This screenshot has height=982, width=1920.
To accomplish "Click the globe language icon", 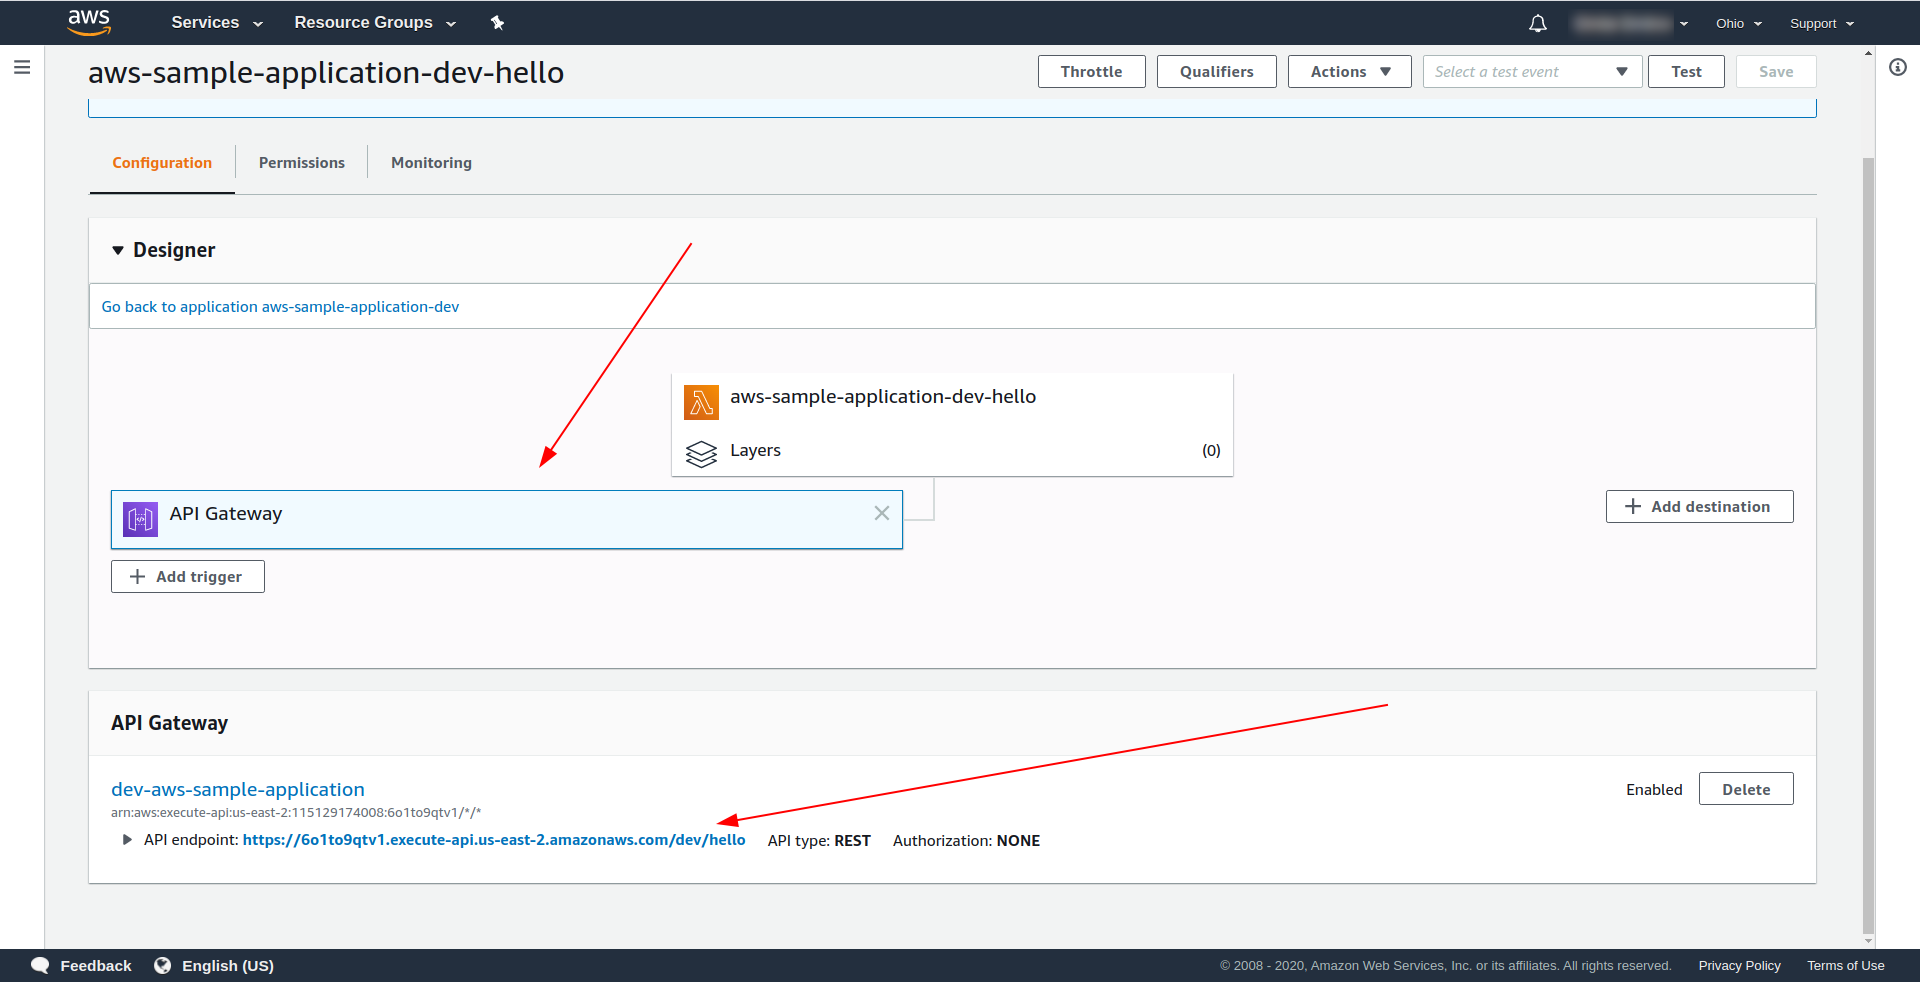I will [x=163, y=965].
